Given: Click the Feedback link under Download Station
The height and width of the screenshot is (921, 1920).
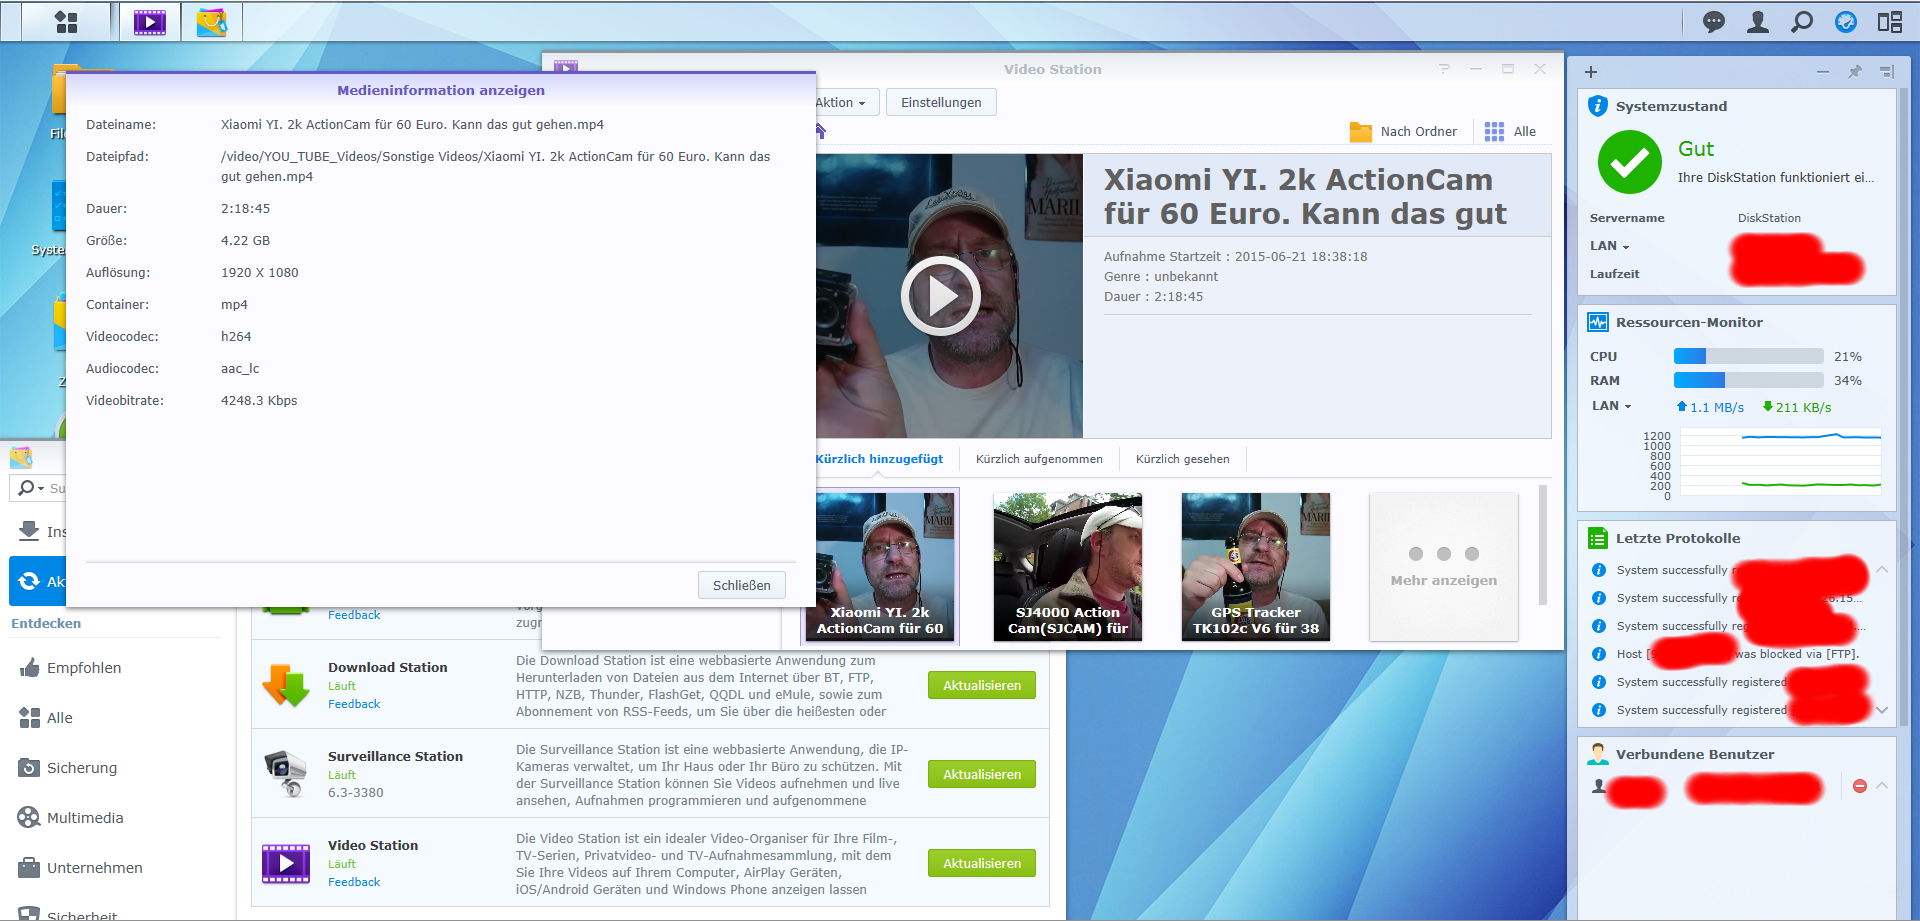Looking at the screenshot, I should [x=354, y=704].
